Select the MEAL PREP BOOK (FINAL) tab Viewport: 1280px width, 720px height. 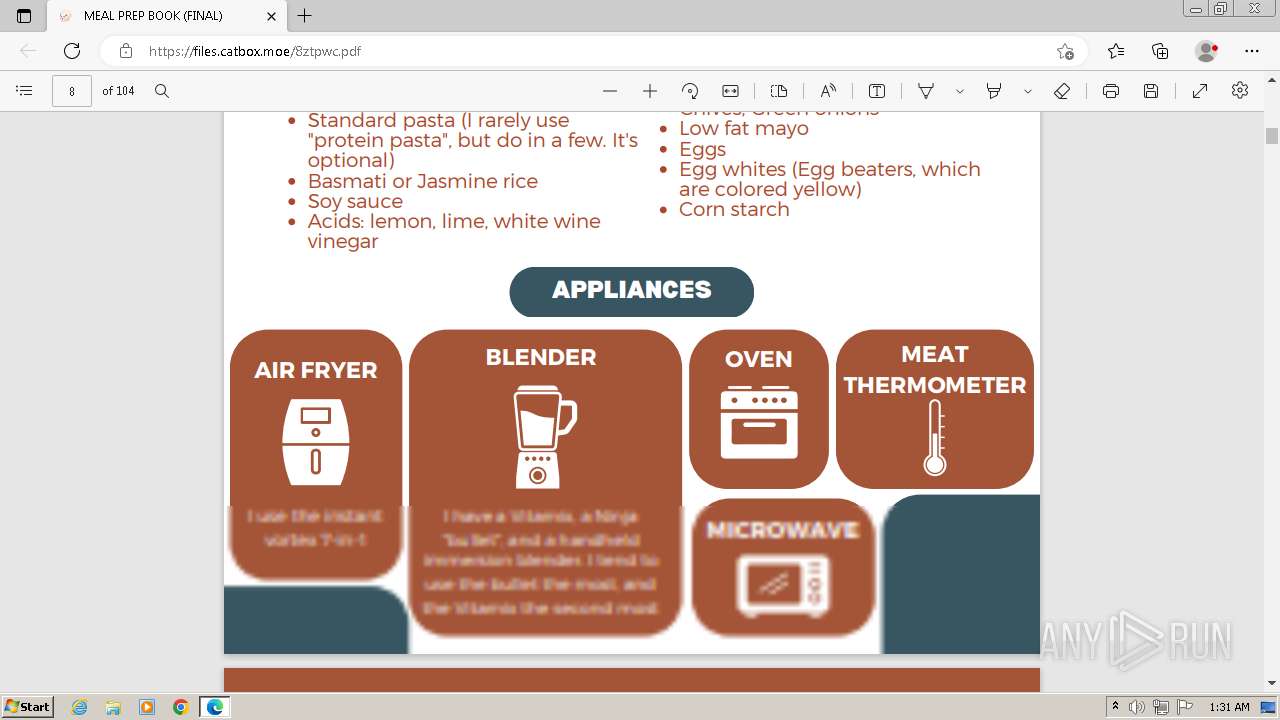click(x=166, y=16)
